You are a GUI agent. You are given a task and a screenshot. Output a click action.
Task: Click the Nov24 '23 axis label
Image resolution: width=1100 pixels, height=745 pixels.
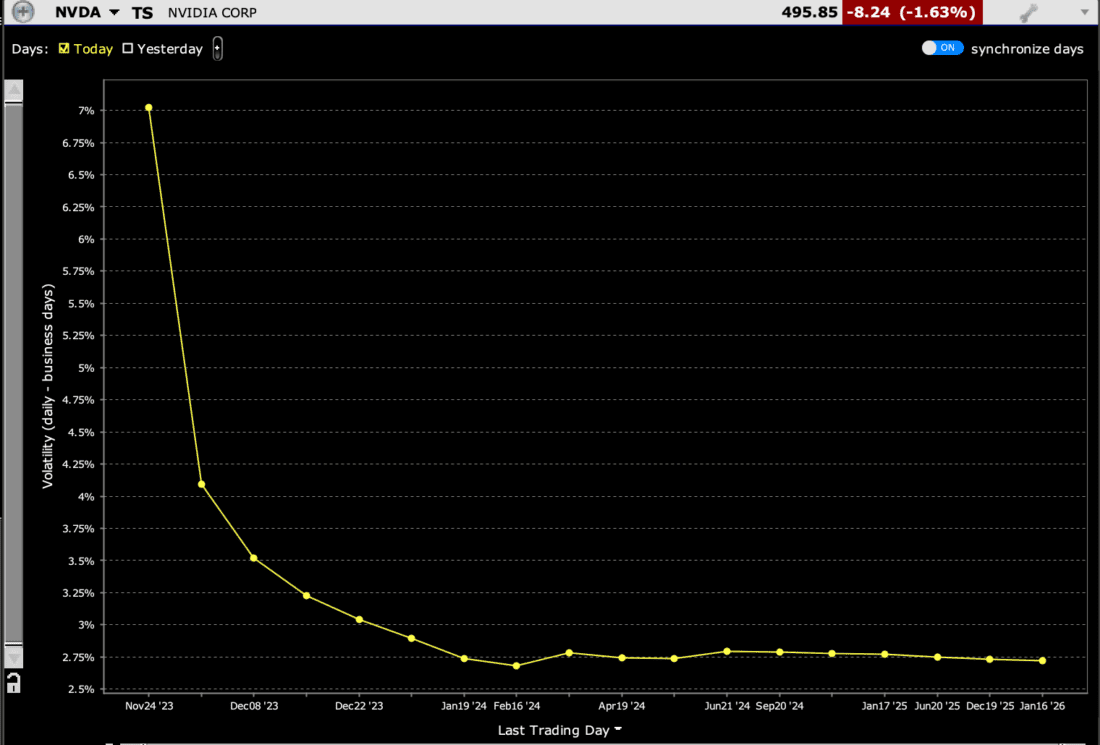click(150, 705)
